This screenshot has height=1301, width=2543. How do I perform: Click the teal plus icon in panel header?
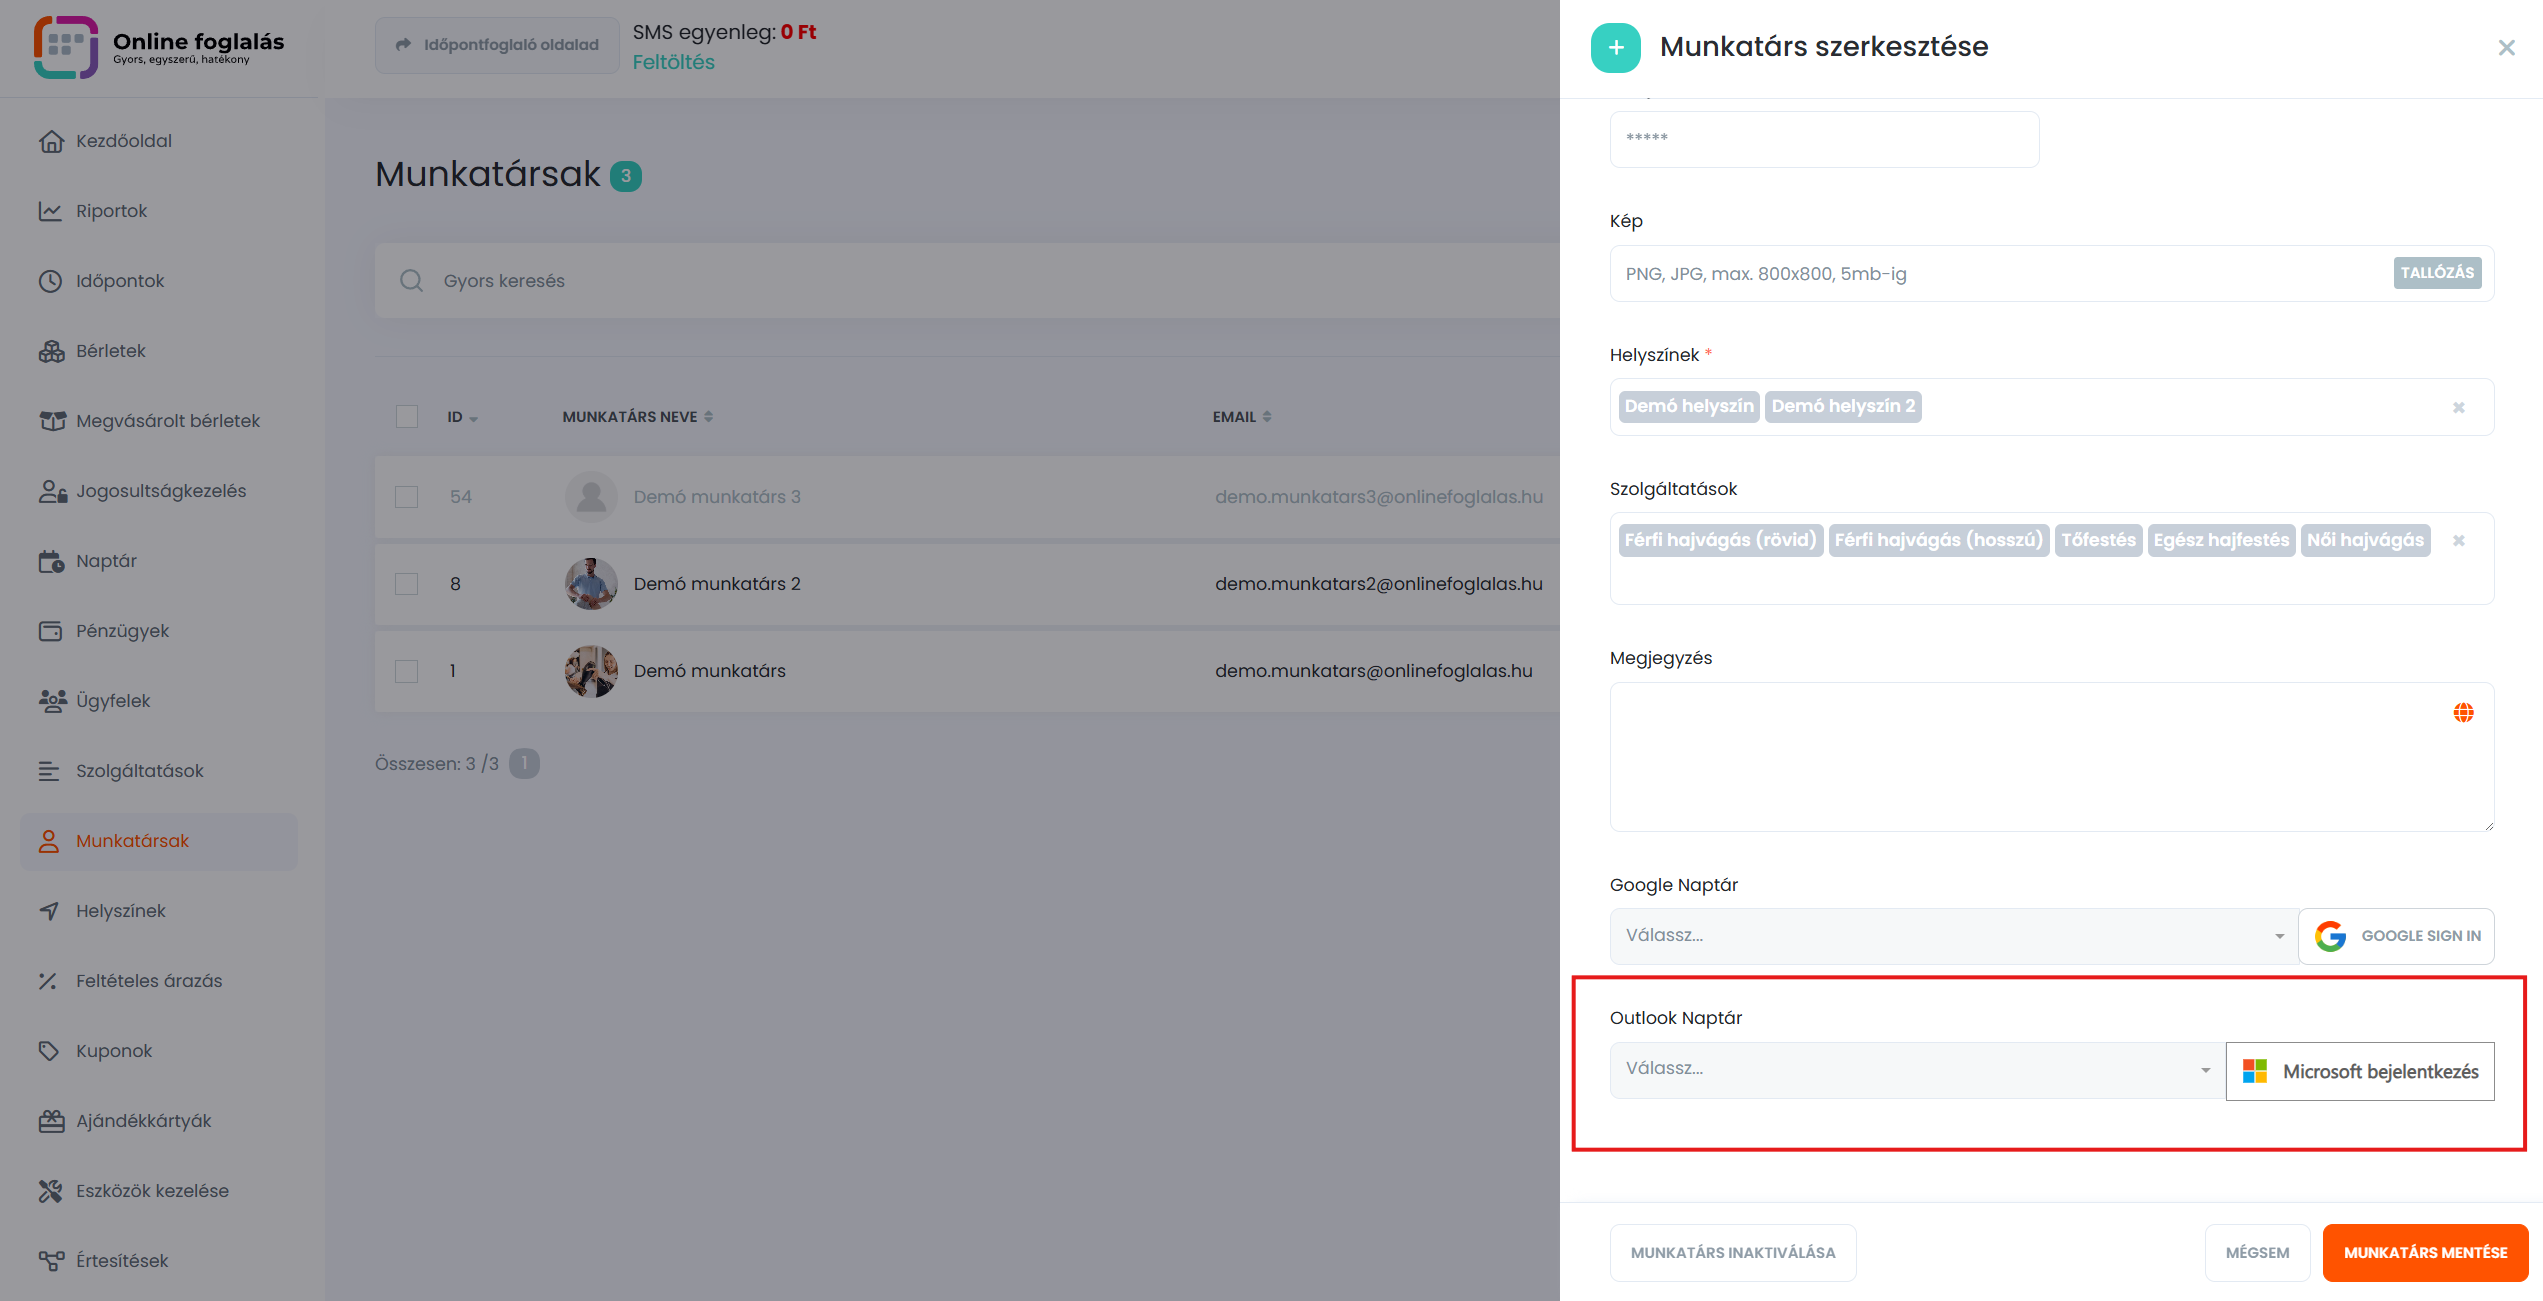(x=1616, y=47)
